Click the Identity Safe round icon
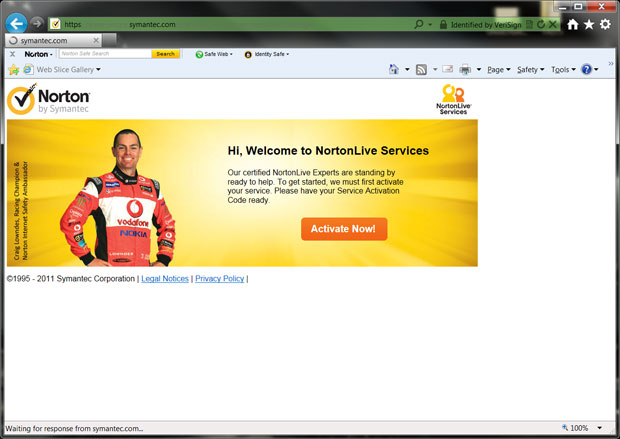The image size is (620, 439). click(248, 55)
